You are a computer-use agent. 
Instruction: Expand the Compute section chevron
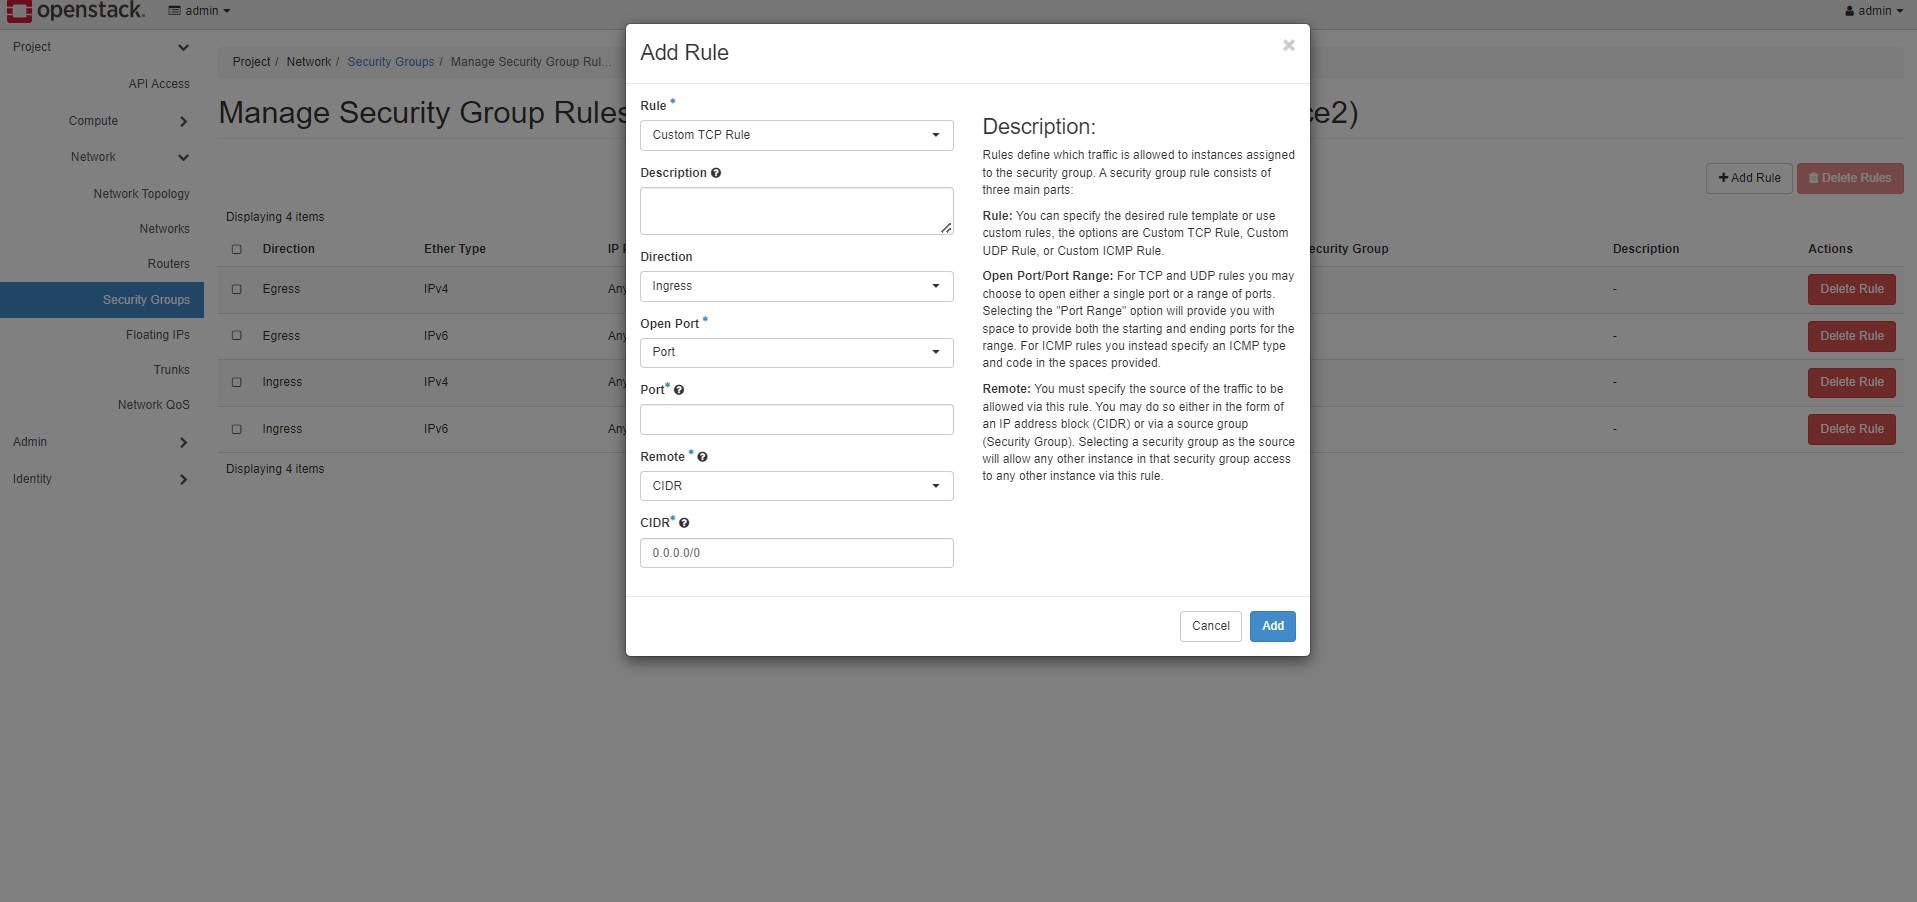pos(183,122)
